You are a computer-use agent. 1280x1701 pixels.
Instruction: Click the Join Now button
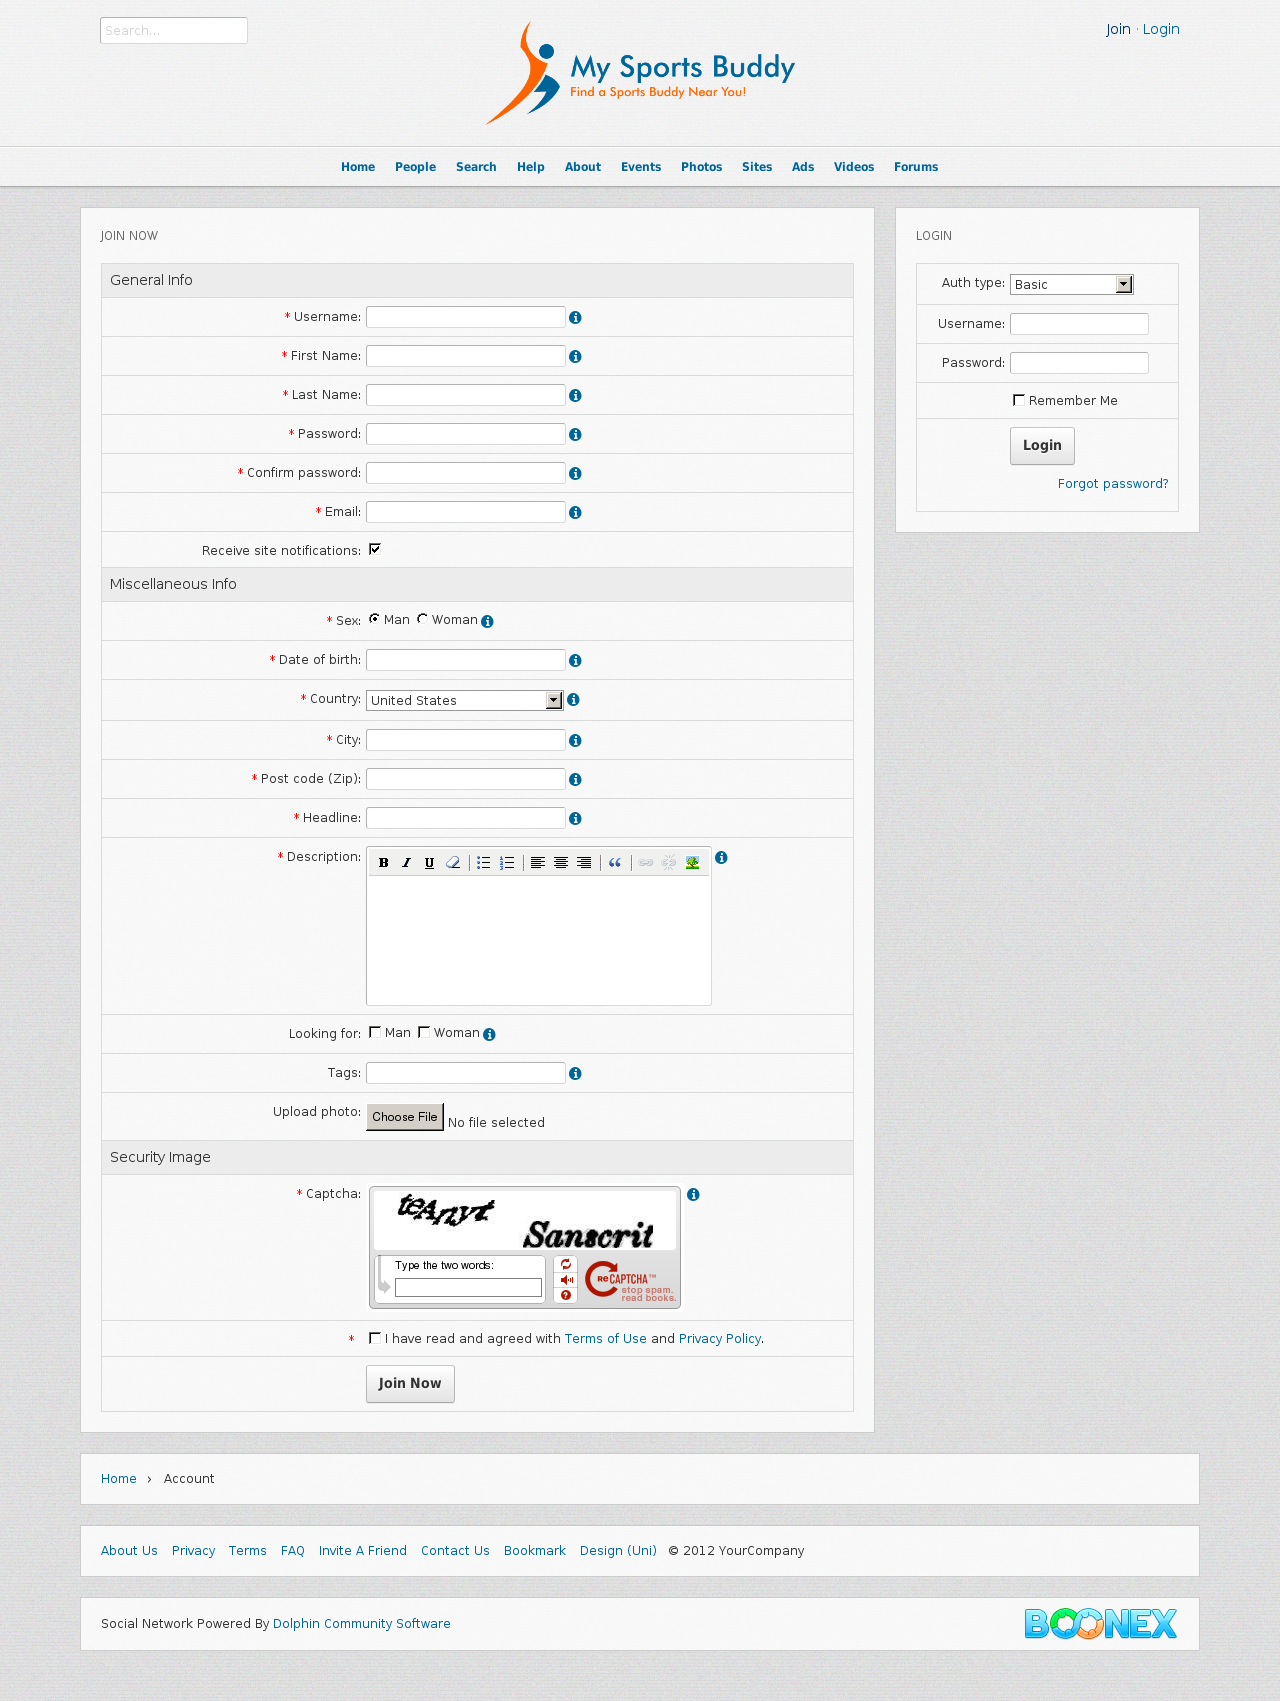point(410,1384)
